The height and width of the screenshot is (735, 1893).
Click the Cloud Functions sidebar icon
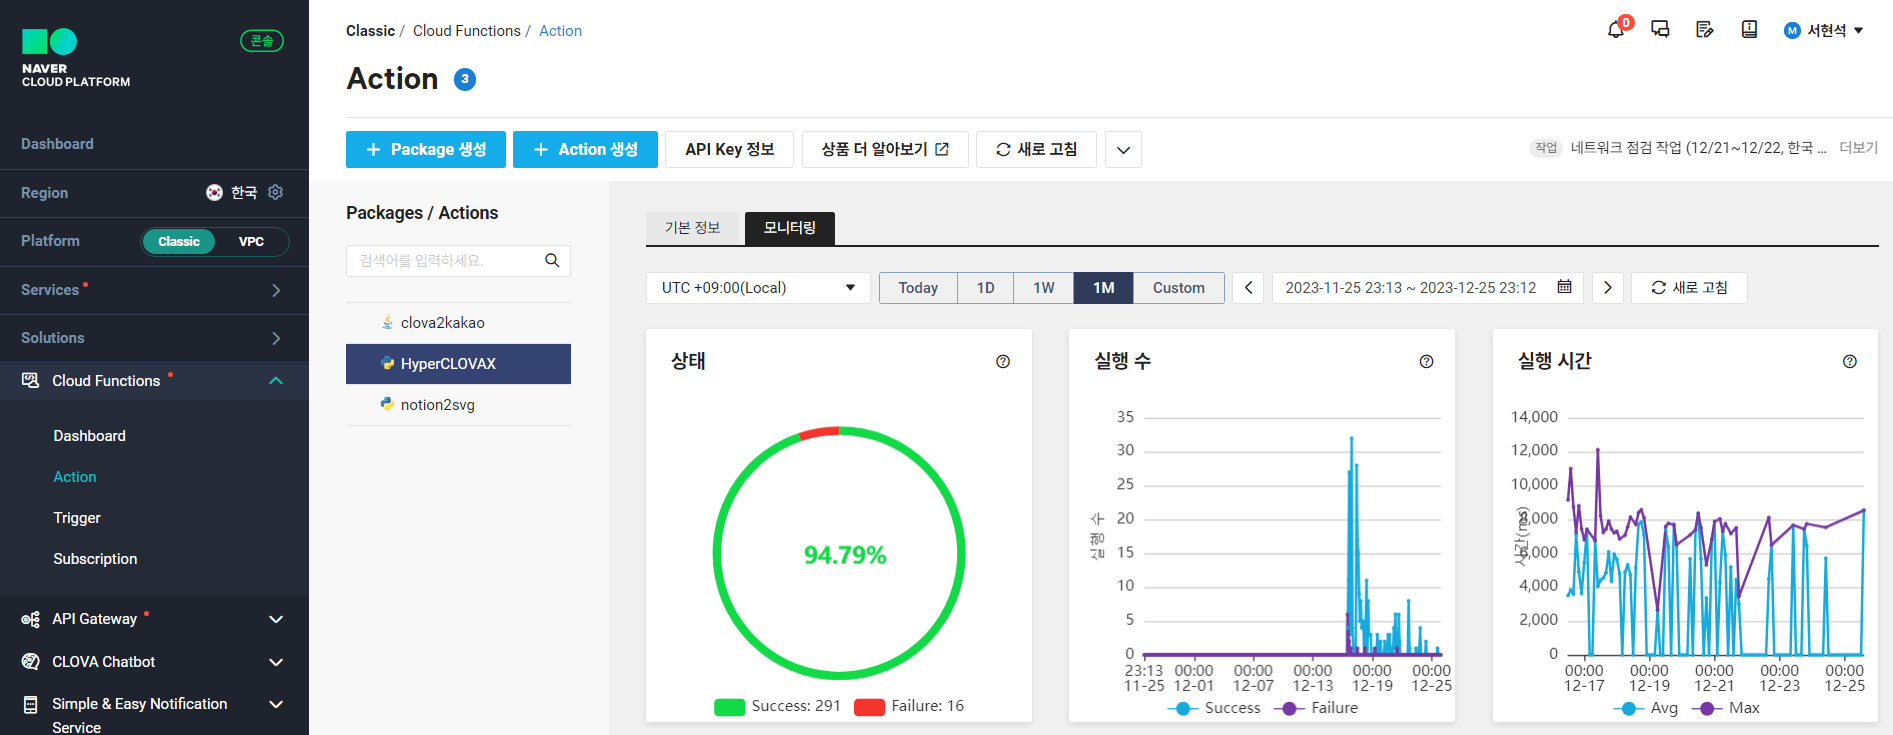click(x=31, y=380)
